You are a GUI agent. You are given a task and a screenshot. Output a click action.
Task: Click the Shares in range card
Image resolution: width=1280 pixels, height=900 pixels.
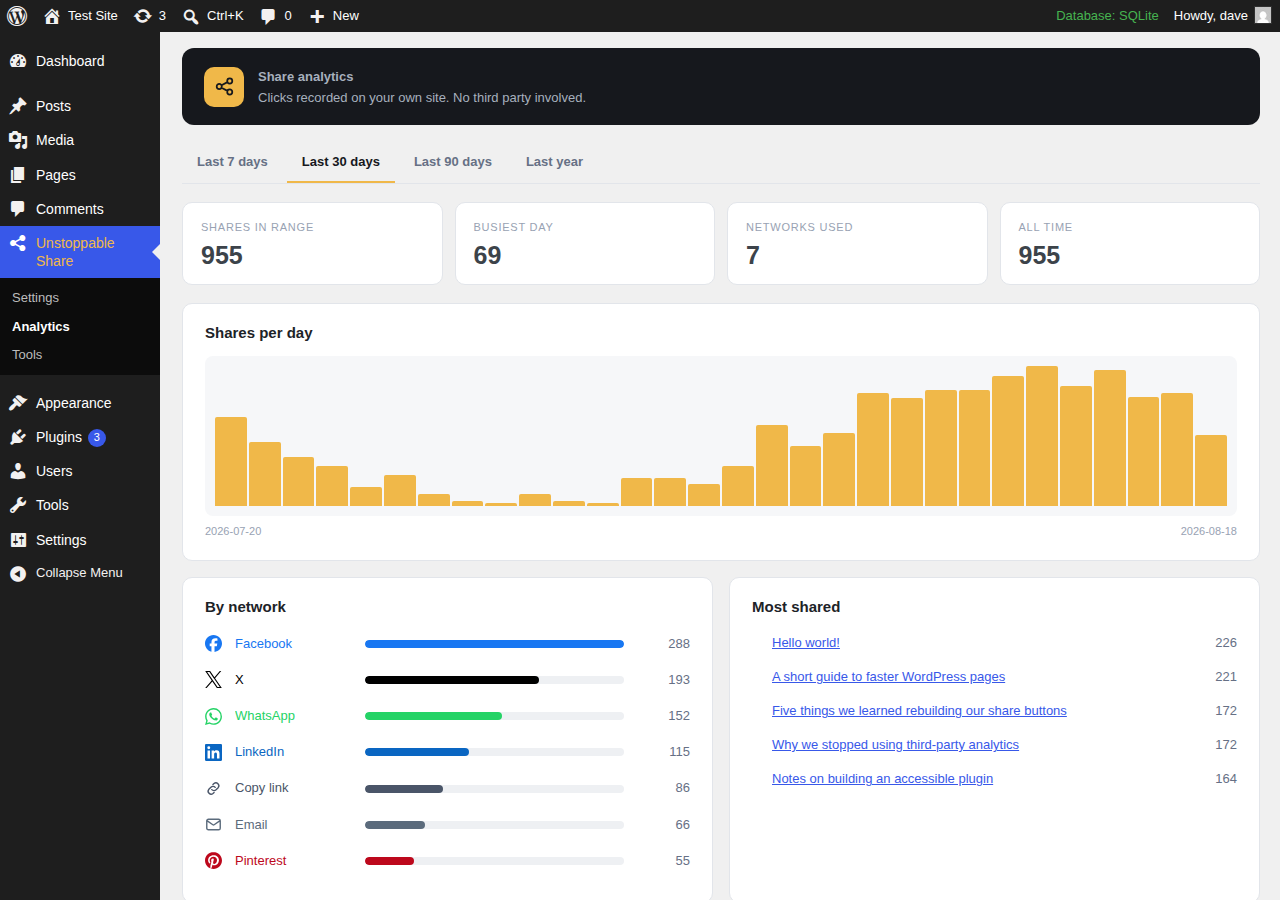[312, 244]
